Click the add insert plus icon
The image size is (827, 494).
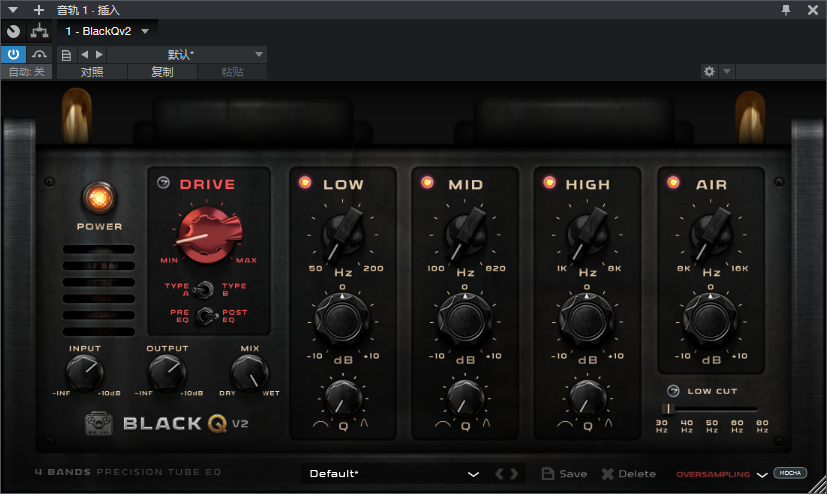pos(39,9)
